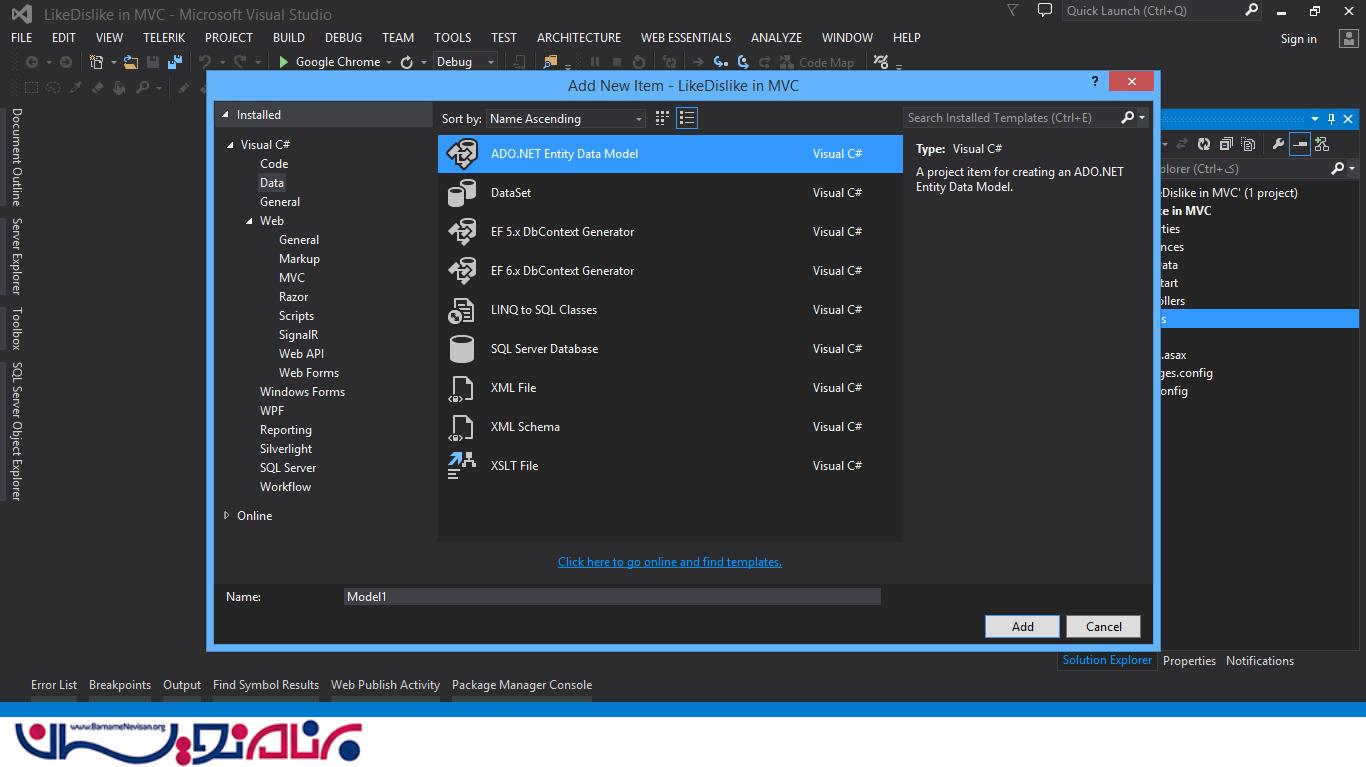Screen dimensions: 1366x767
Task: Click the EF 6.x DbContext Generator icon
Action: (x=462, y=271)
